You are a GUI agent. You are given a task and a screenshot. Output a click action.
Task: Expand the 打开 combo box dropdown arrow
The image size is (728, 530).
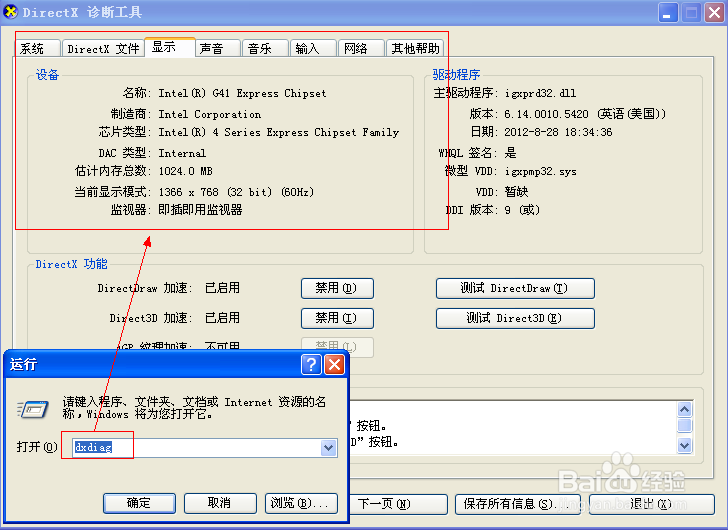328,448
